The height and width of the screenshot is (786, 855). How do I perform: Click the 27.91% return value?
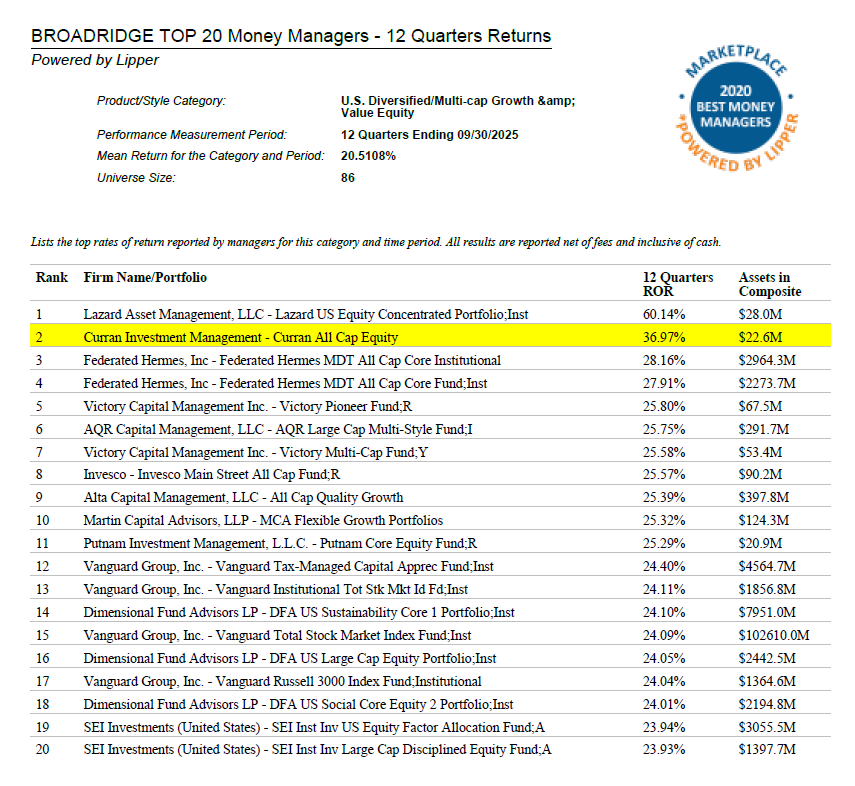click(x=664, y=383)
